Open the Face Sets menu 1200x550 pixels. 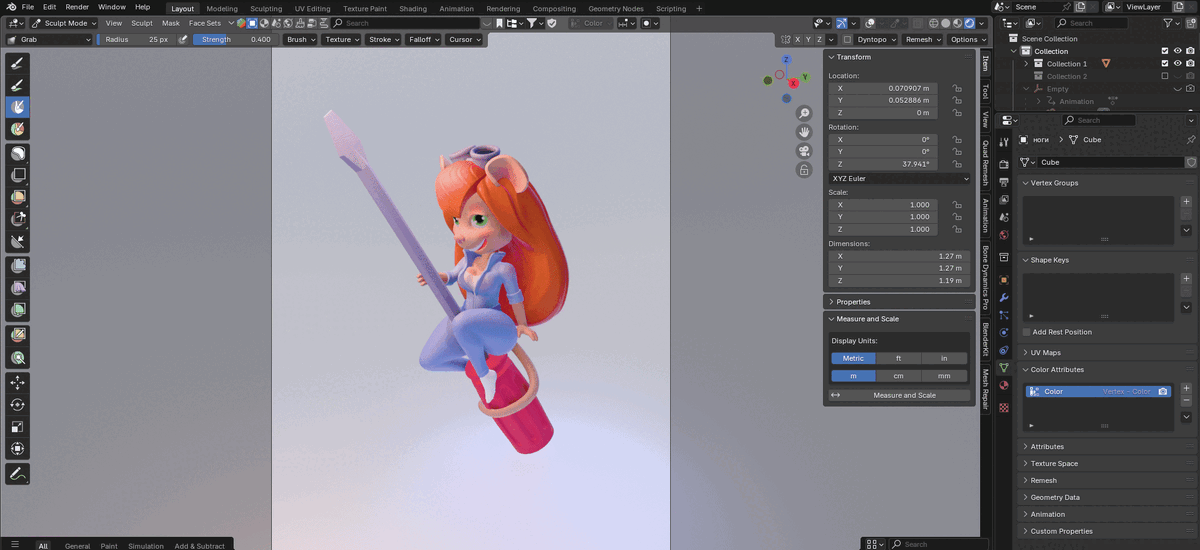[x=205, y=22]
